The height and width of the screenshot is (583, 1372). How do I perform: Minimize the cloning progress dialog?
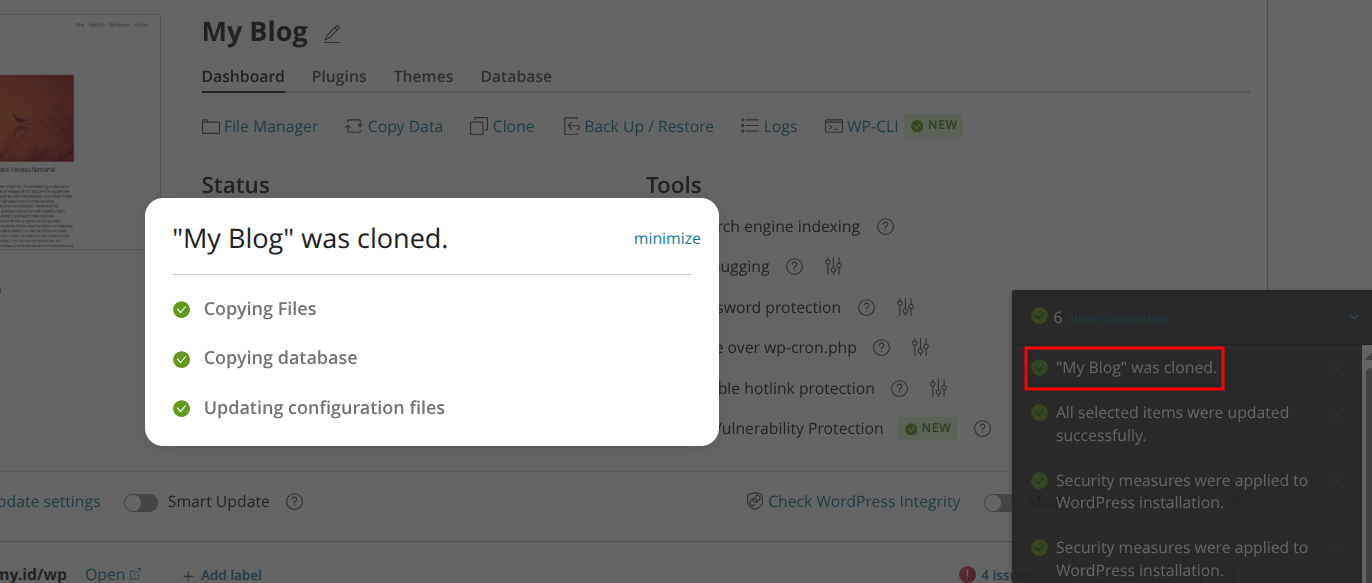667,239
